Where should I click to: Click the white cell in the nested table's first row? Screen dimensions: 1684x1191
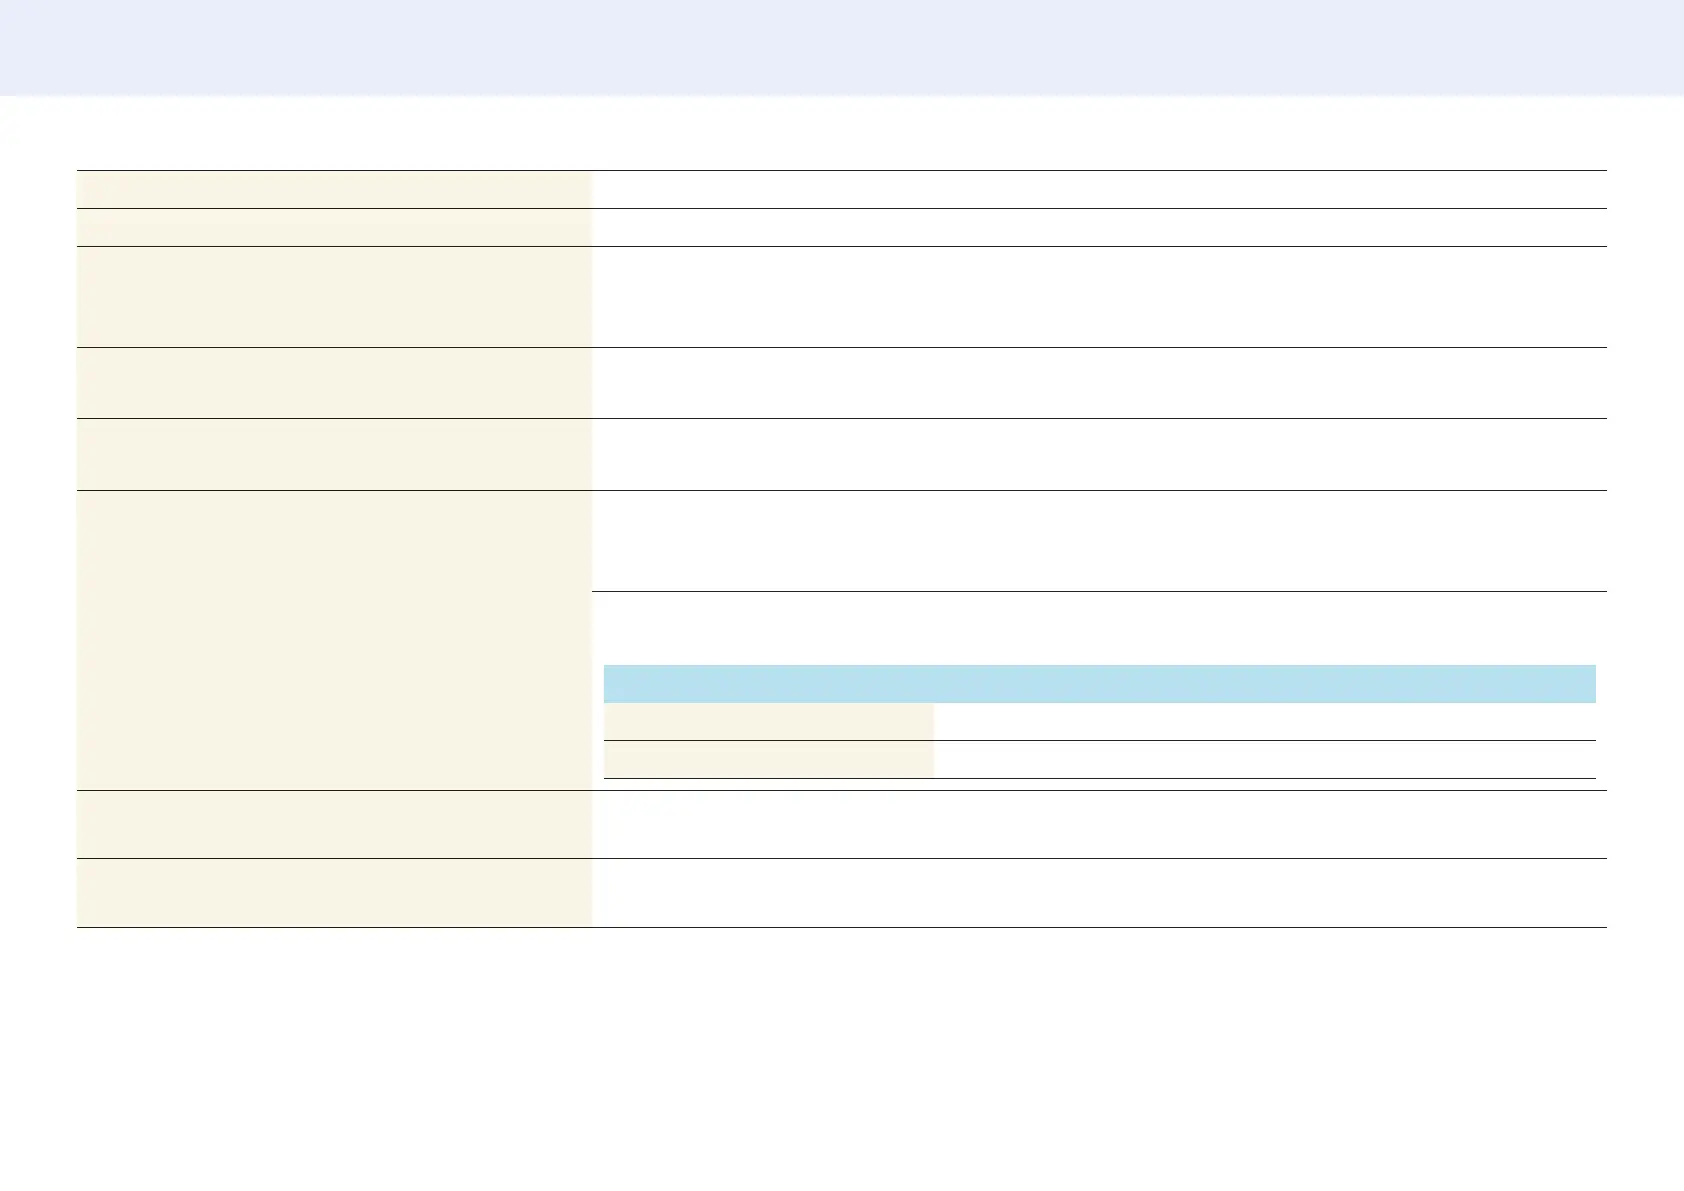click(x=1264, y=722)
